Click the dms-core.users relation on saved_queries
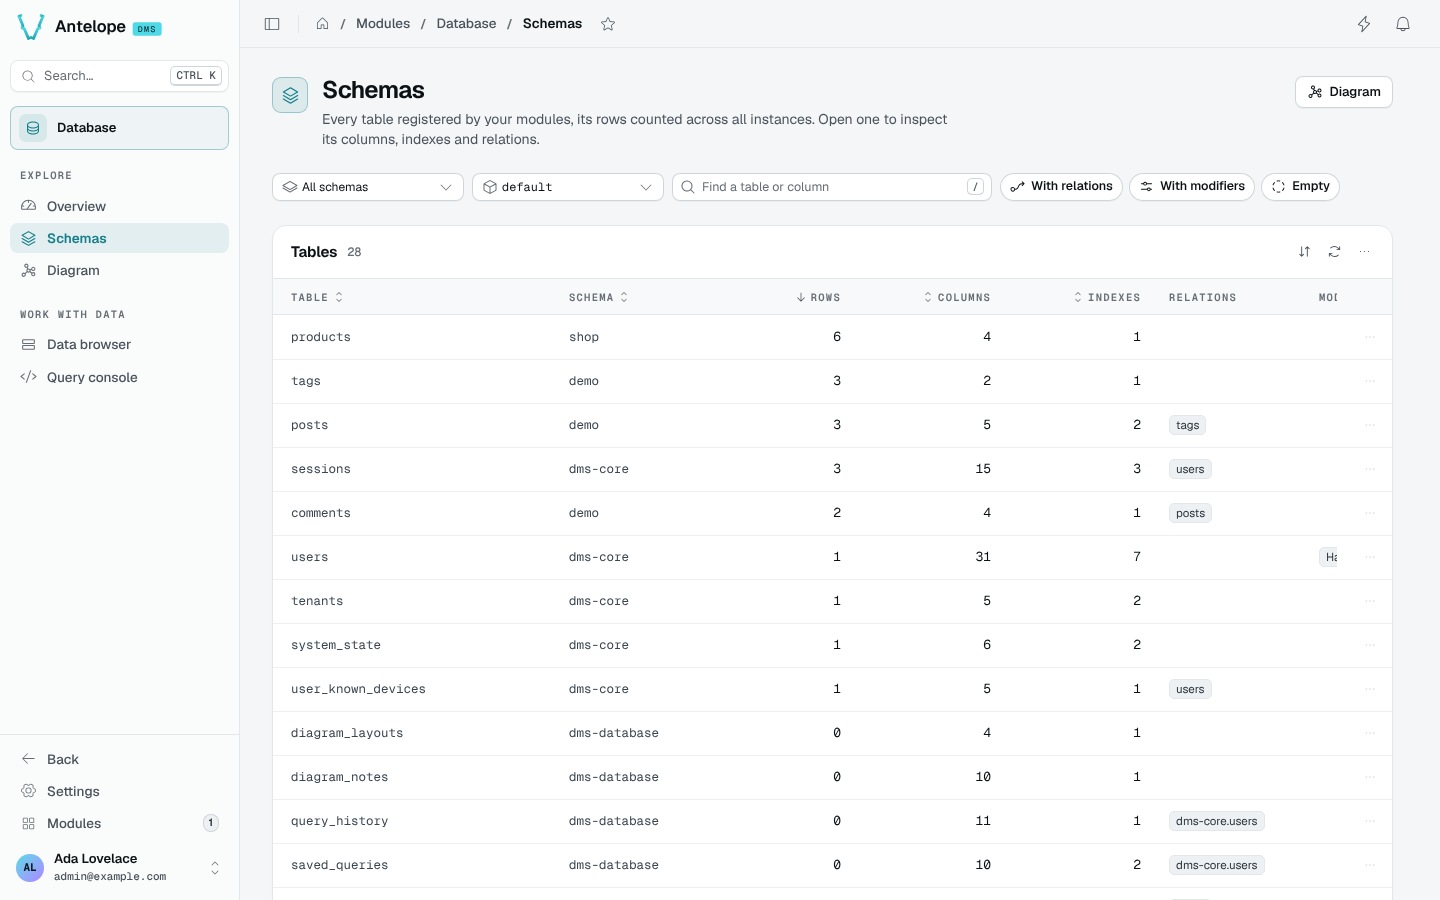This screenshot has height=900, width=1440. click(1216, 865)
